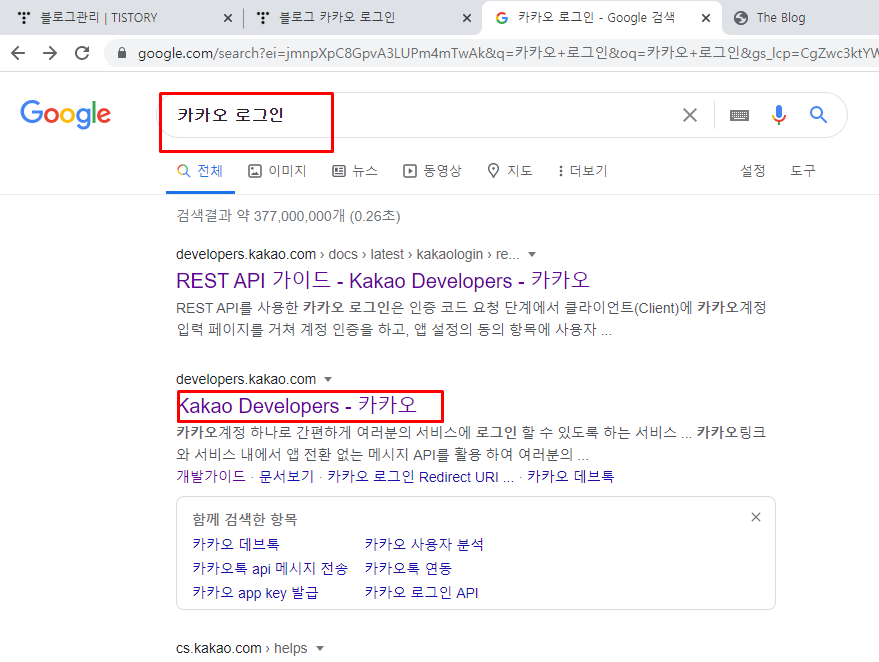Switch to the 블로그관리 TISTORY tab
Viewport: 879px width, 662px height.
(121, 18)
